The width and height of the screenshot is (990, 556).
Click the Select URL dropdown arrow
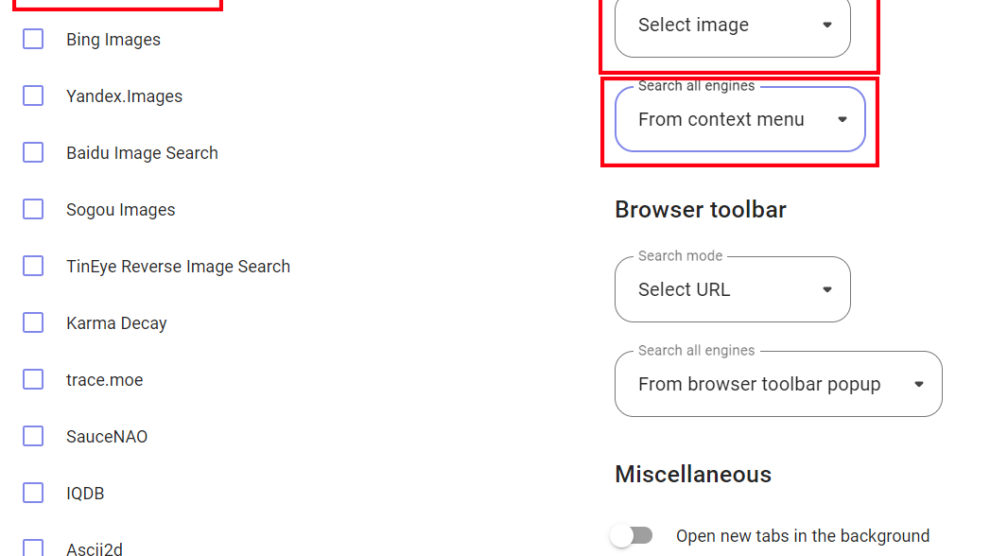[827, 290]
